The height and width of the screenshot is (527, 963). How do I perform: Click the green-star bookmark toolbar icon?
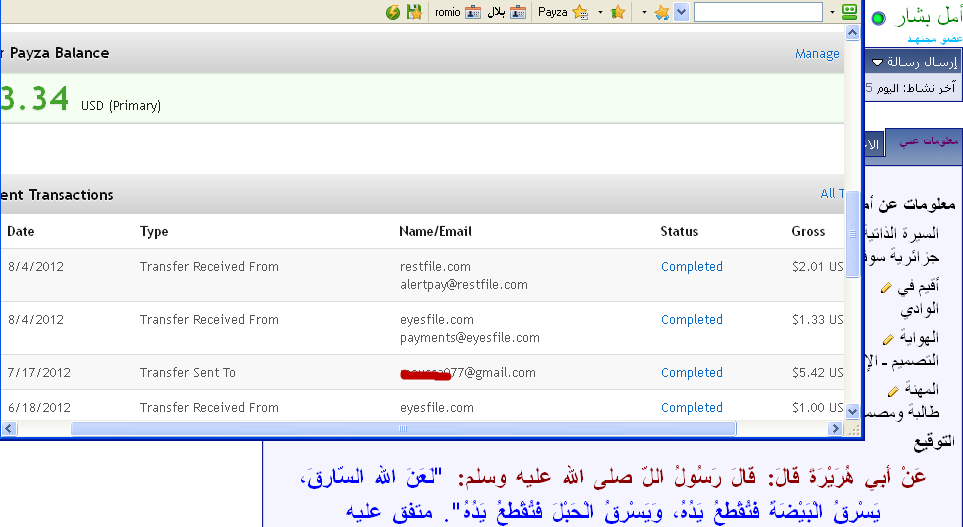point(618,12)
